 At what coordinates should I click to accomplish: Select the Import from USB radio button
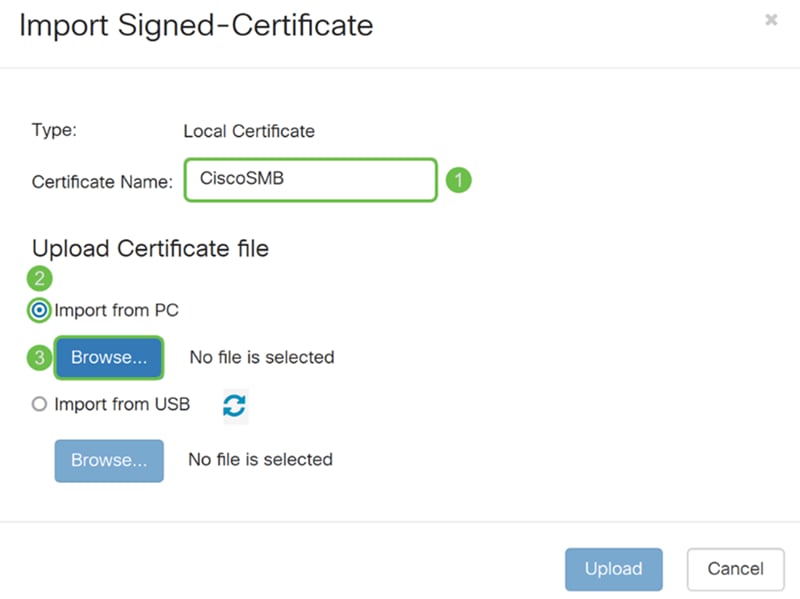pos(39,404)
